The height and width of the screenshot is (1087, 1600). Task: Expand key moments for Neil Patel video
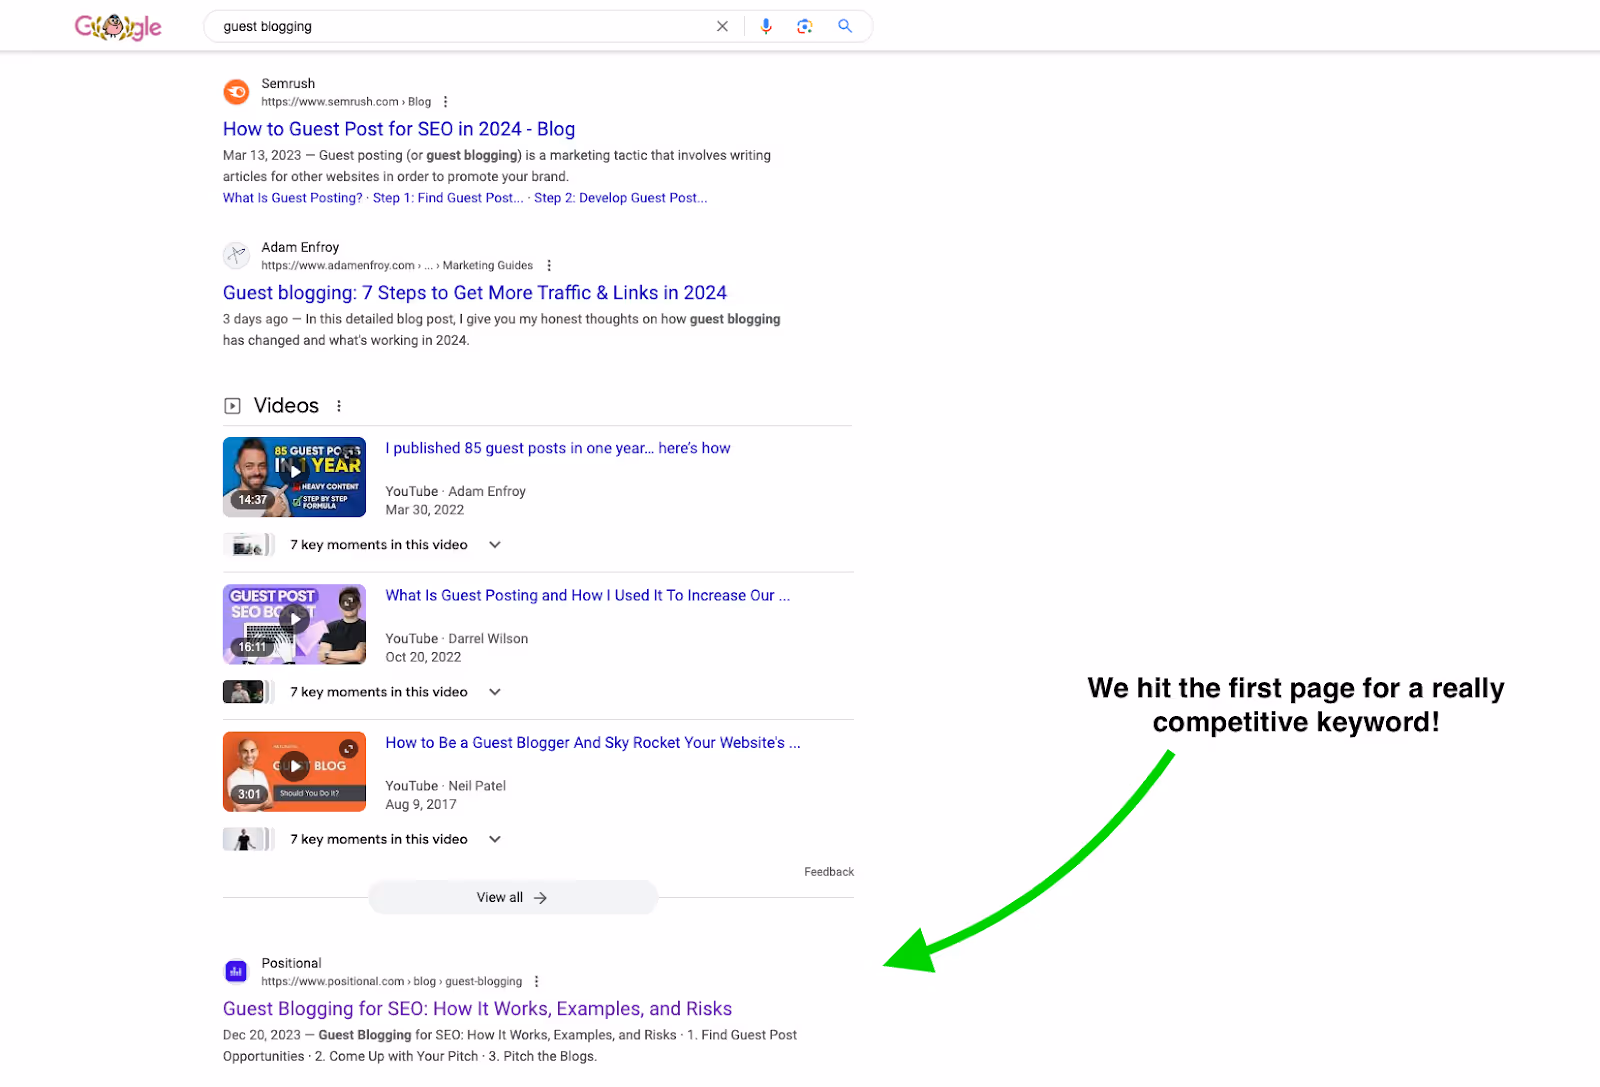tap(494, 839)
